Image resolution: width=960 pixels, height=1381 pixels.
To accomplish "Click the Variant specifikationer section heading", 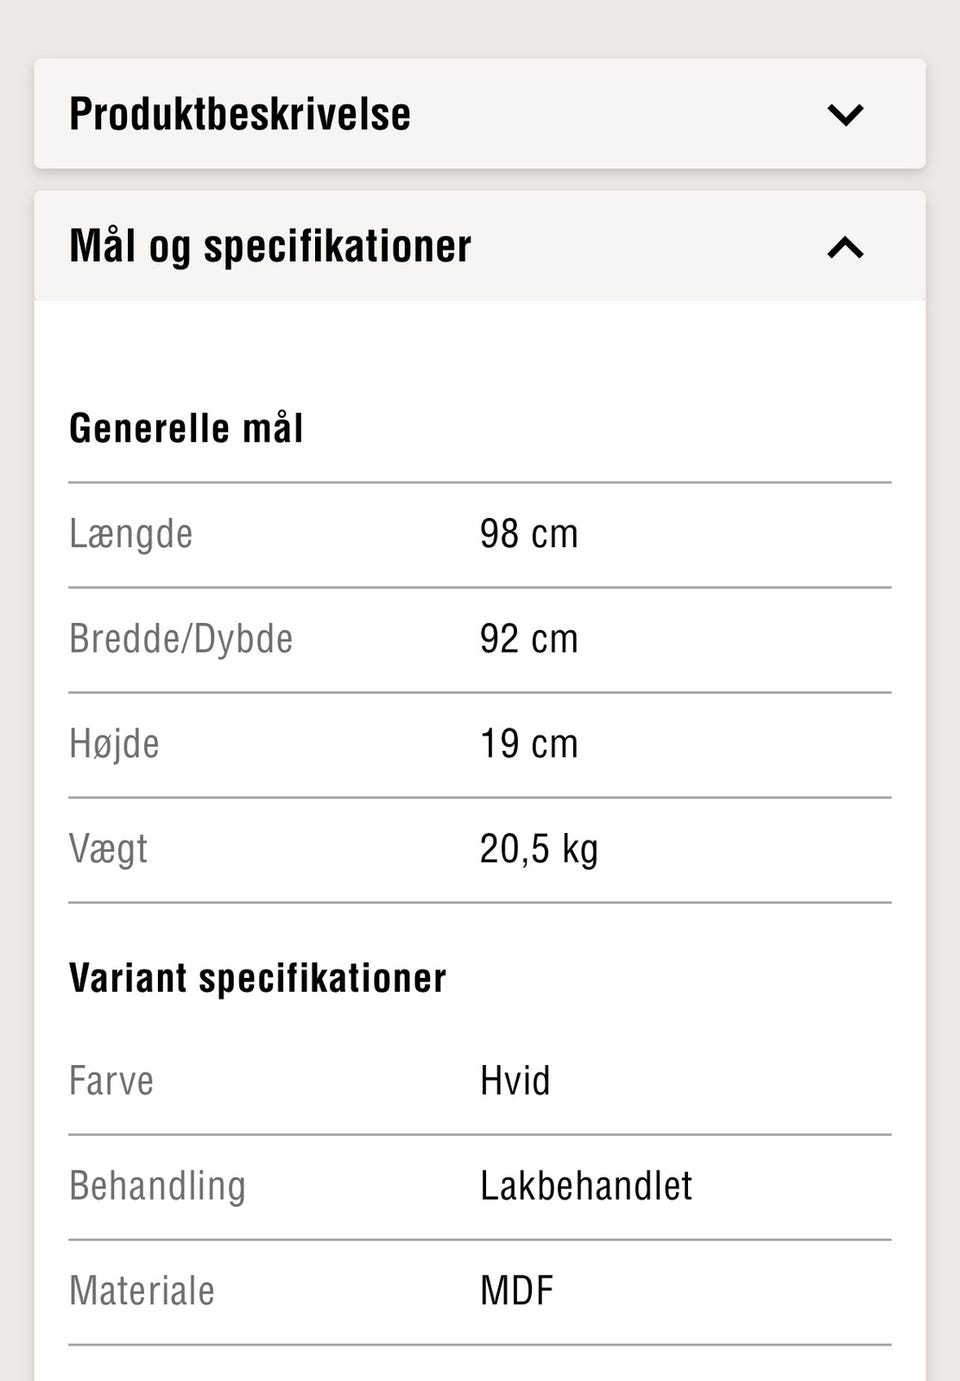I will point(258,978).
